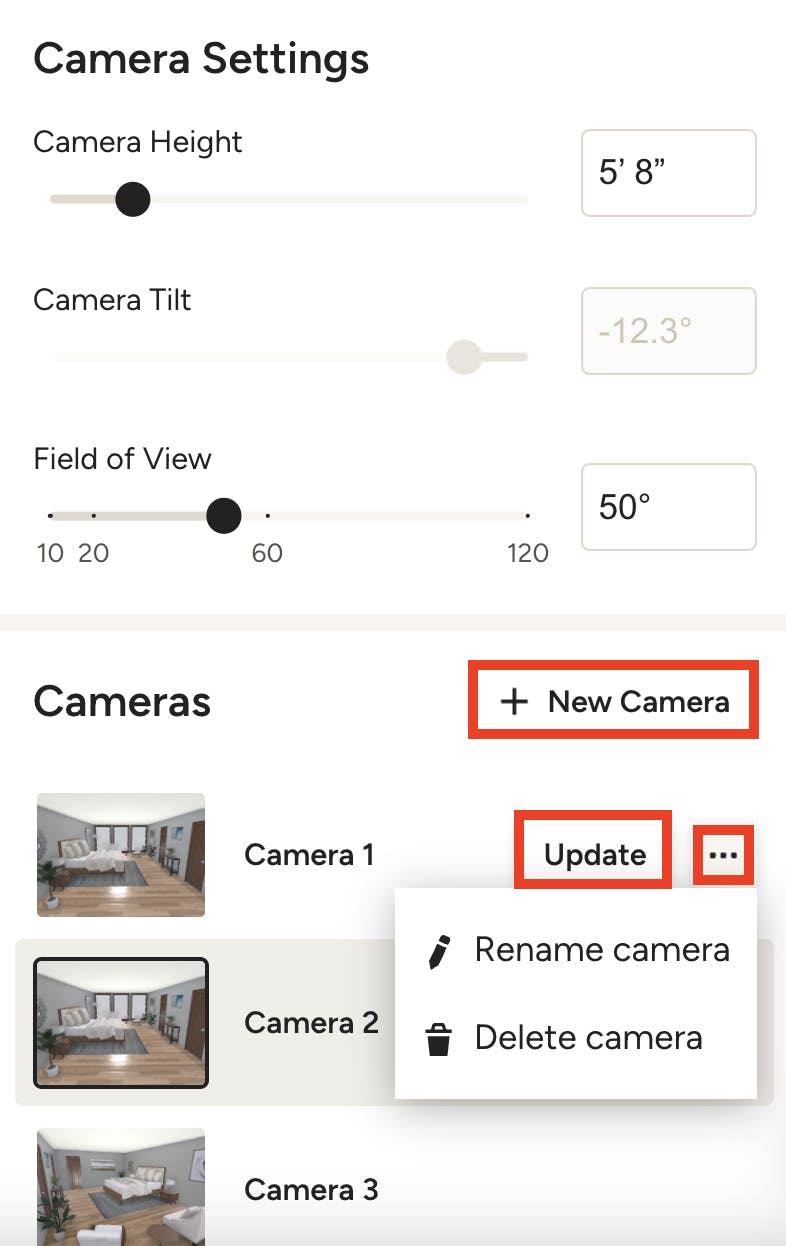The image size is (786, 1246).
Task: Click the Field of View slider knob
Action: tap(224, 516)
